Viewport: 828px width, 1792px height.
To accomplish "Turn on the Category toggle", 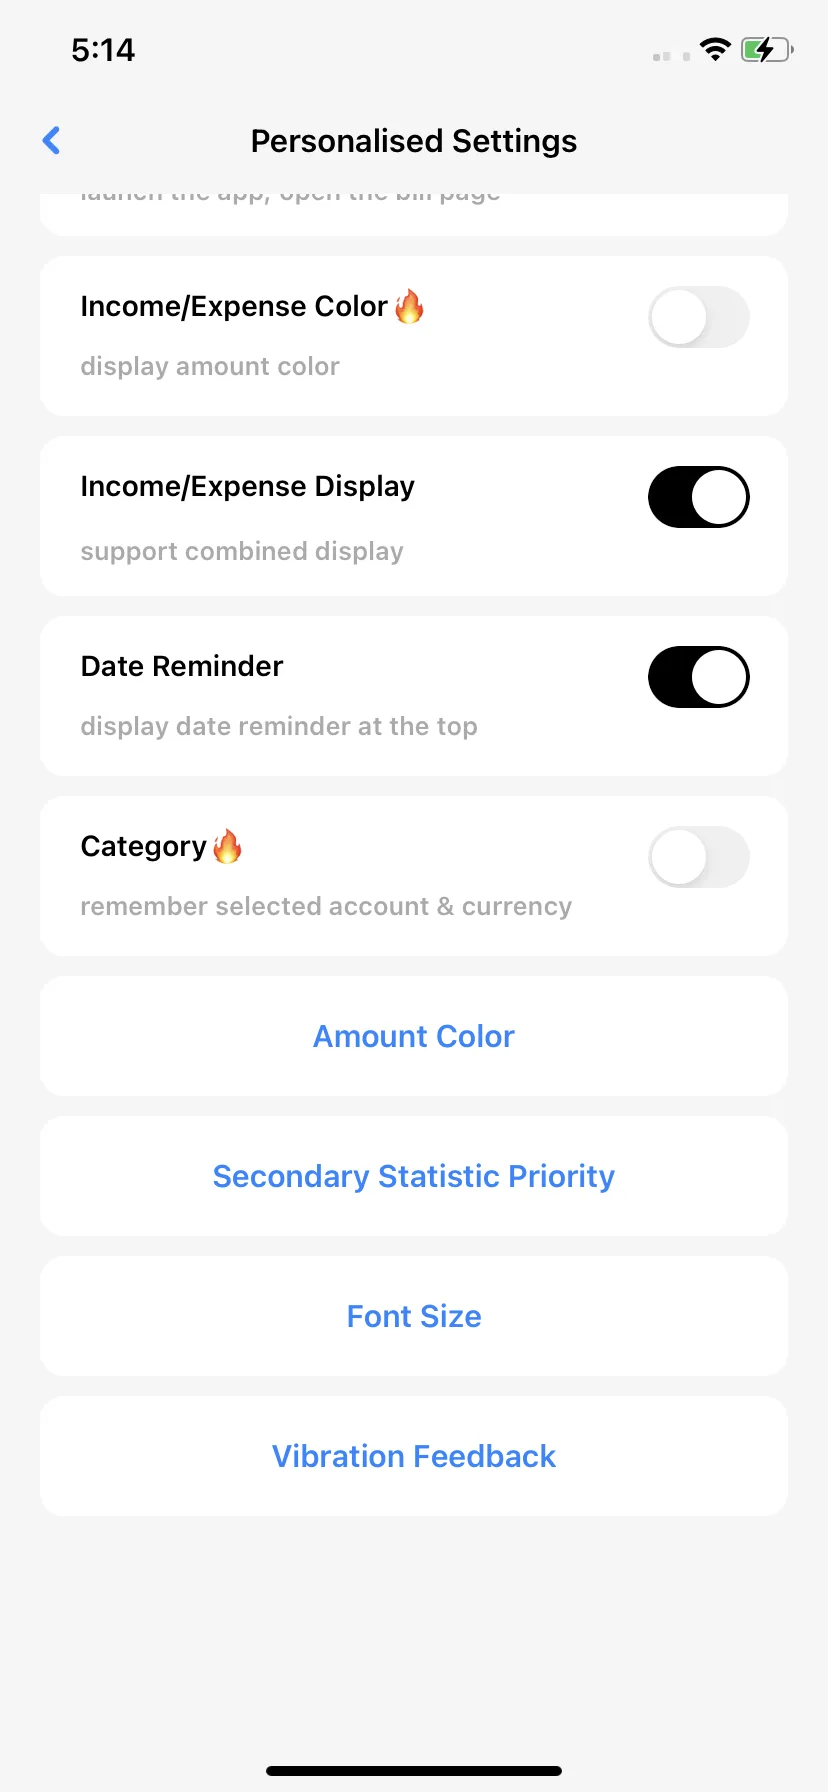I will 699,857.
